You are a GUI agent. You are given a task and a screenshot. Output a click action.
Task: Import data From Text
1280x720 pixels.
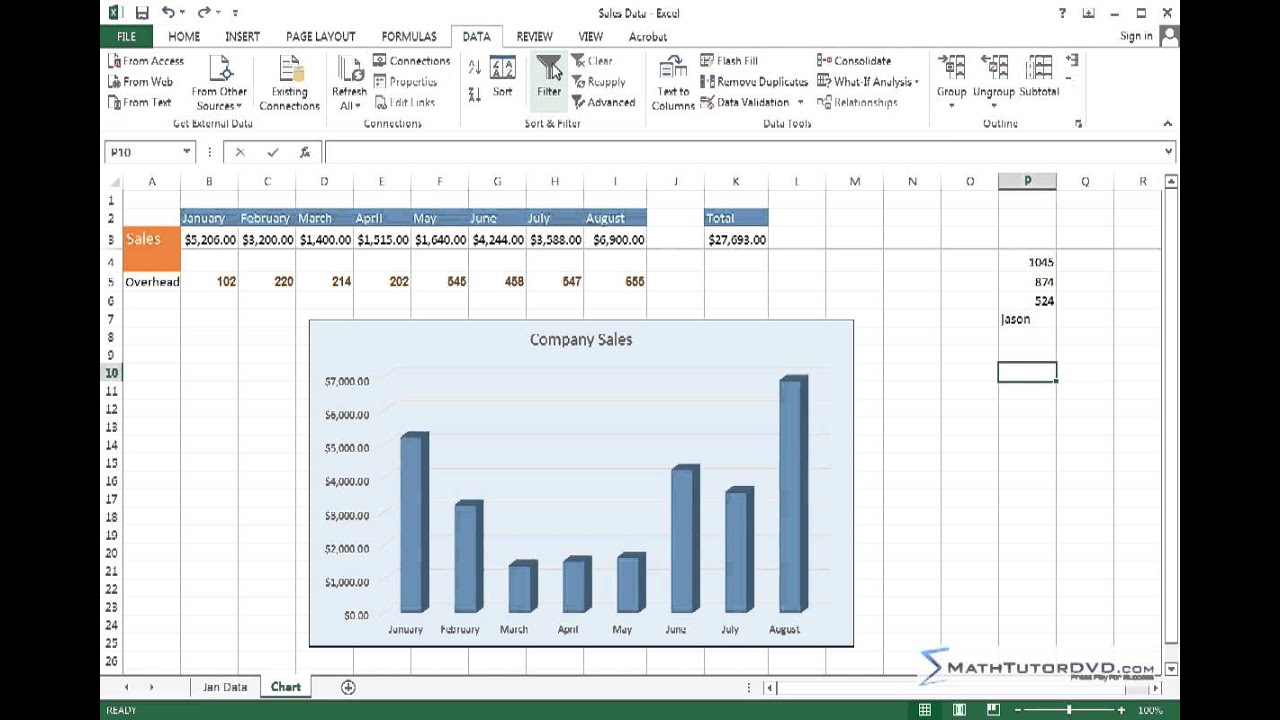[140, 102]
